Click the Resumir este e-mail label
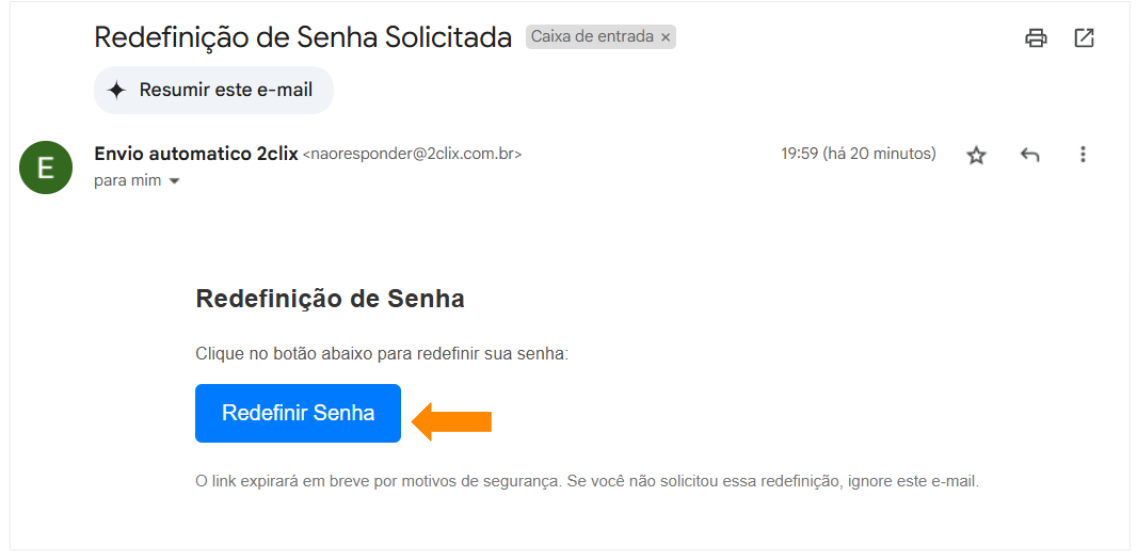Viewport: 1142px width, 552px height. [226, 90]
